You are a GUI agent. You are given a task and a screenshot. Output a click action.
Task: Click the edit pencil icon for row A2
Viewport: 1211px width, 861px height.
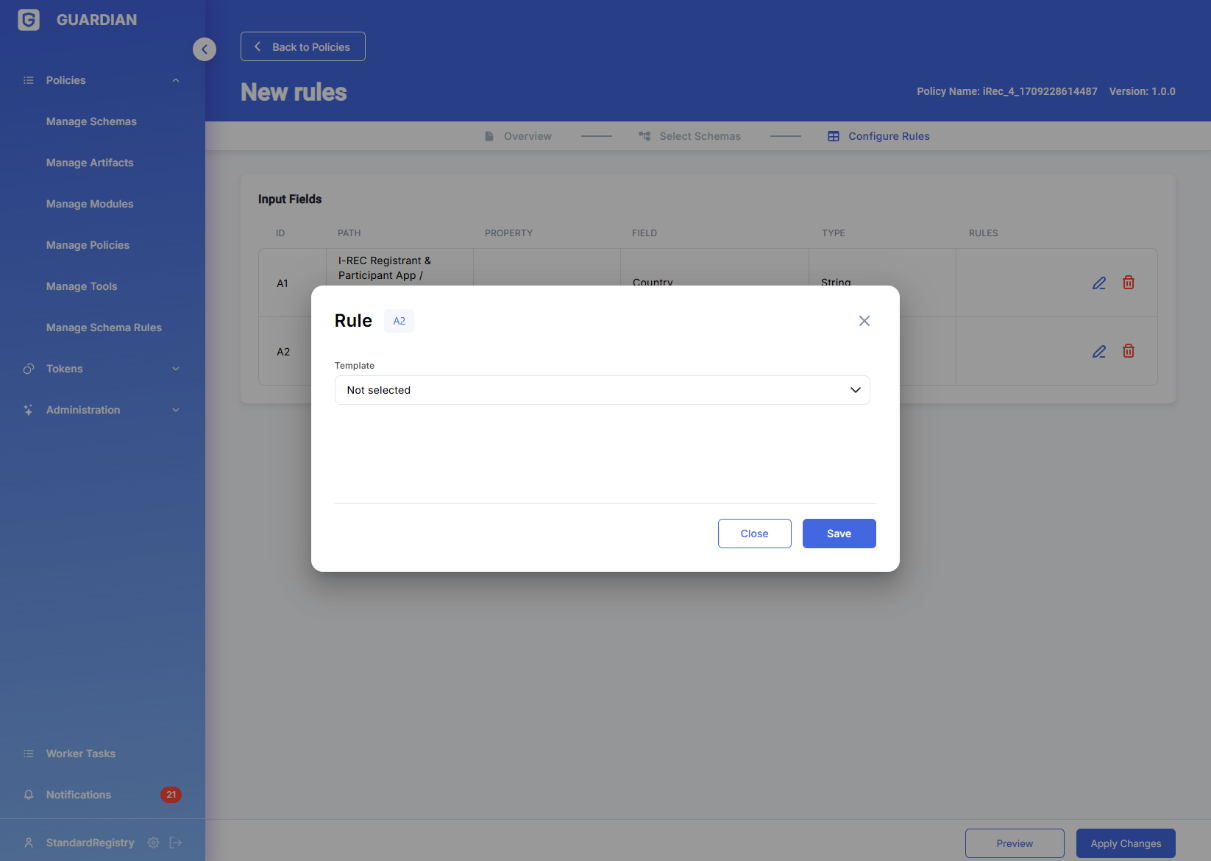1099,351
